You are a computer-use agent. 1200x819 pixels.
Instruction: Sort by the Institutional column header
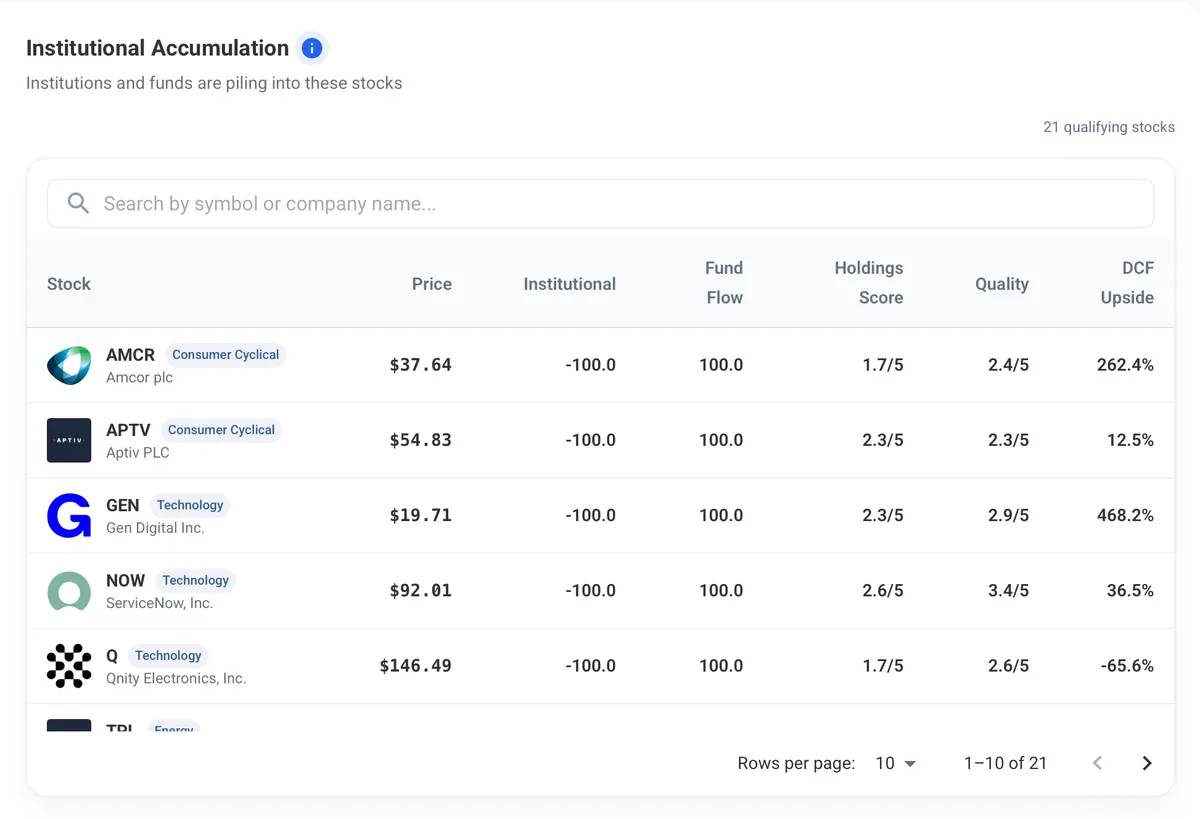570,283
